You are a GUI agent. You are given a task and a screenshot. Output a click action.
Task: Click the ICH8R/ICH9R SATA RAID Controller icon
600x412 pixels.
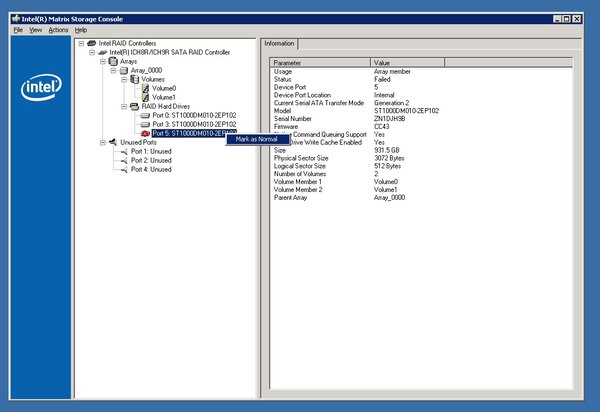click(x=103, y=52)
